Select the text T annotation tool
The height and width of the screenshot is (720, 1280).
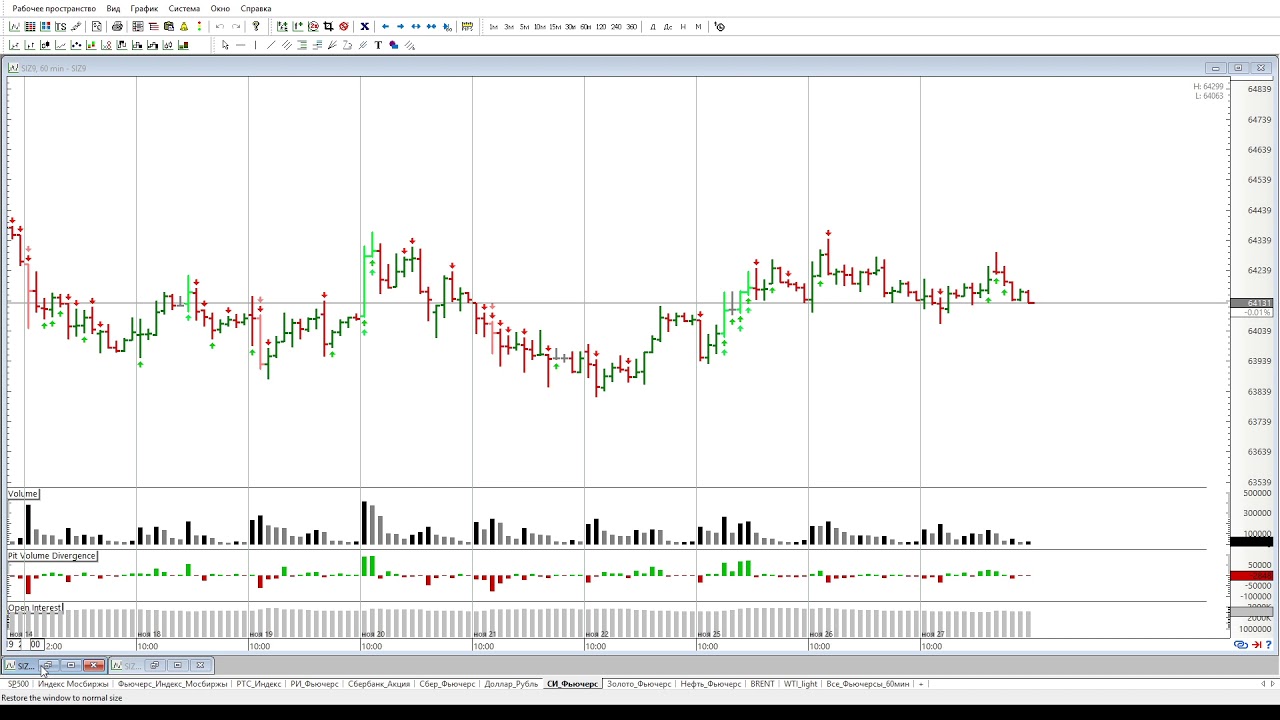coord(378,45)
